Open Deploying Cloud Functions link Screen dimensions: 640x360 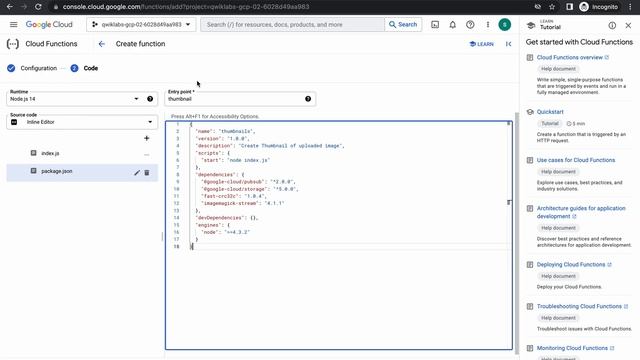[571, 264]
